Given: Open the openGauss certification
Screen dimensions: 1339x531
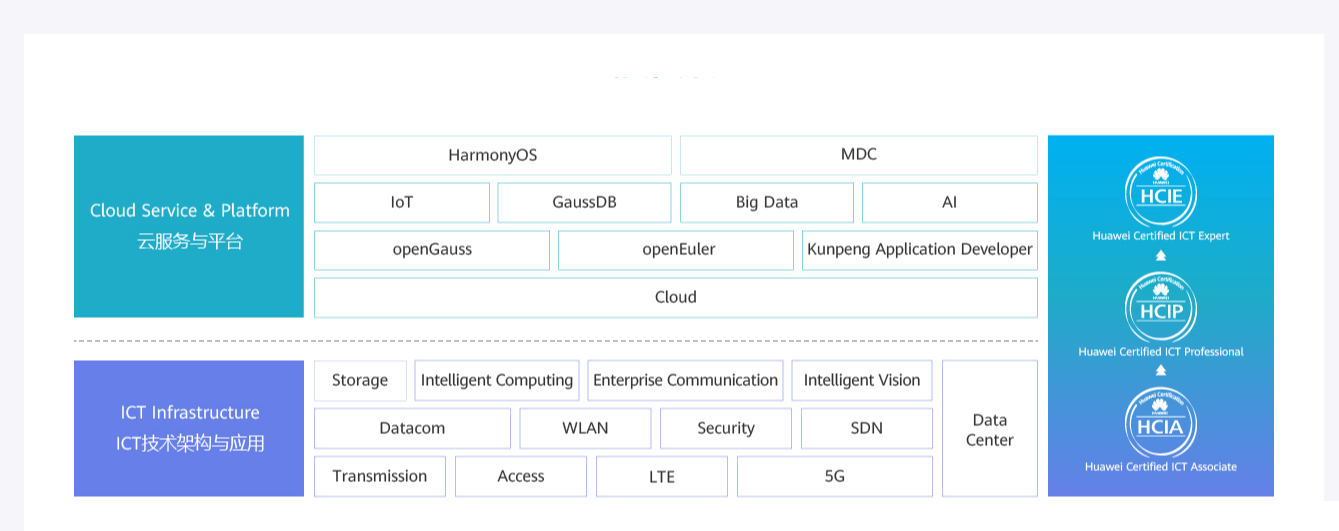Looking at the screenshot, I should click(x=432, y=250).
